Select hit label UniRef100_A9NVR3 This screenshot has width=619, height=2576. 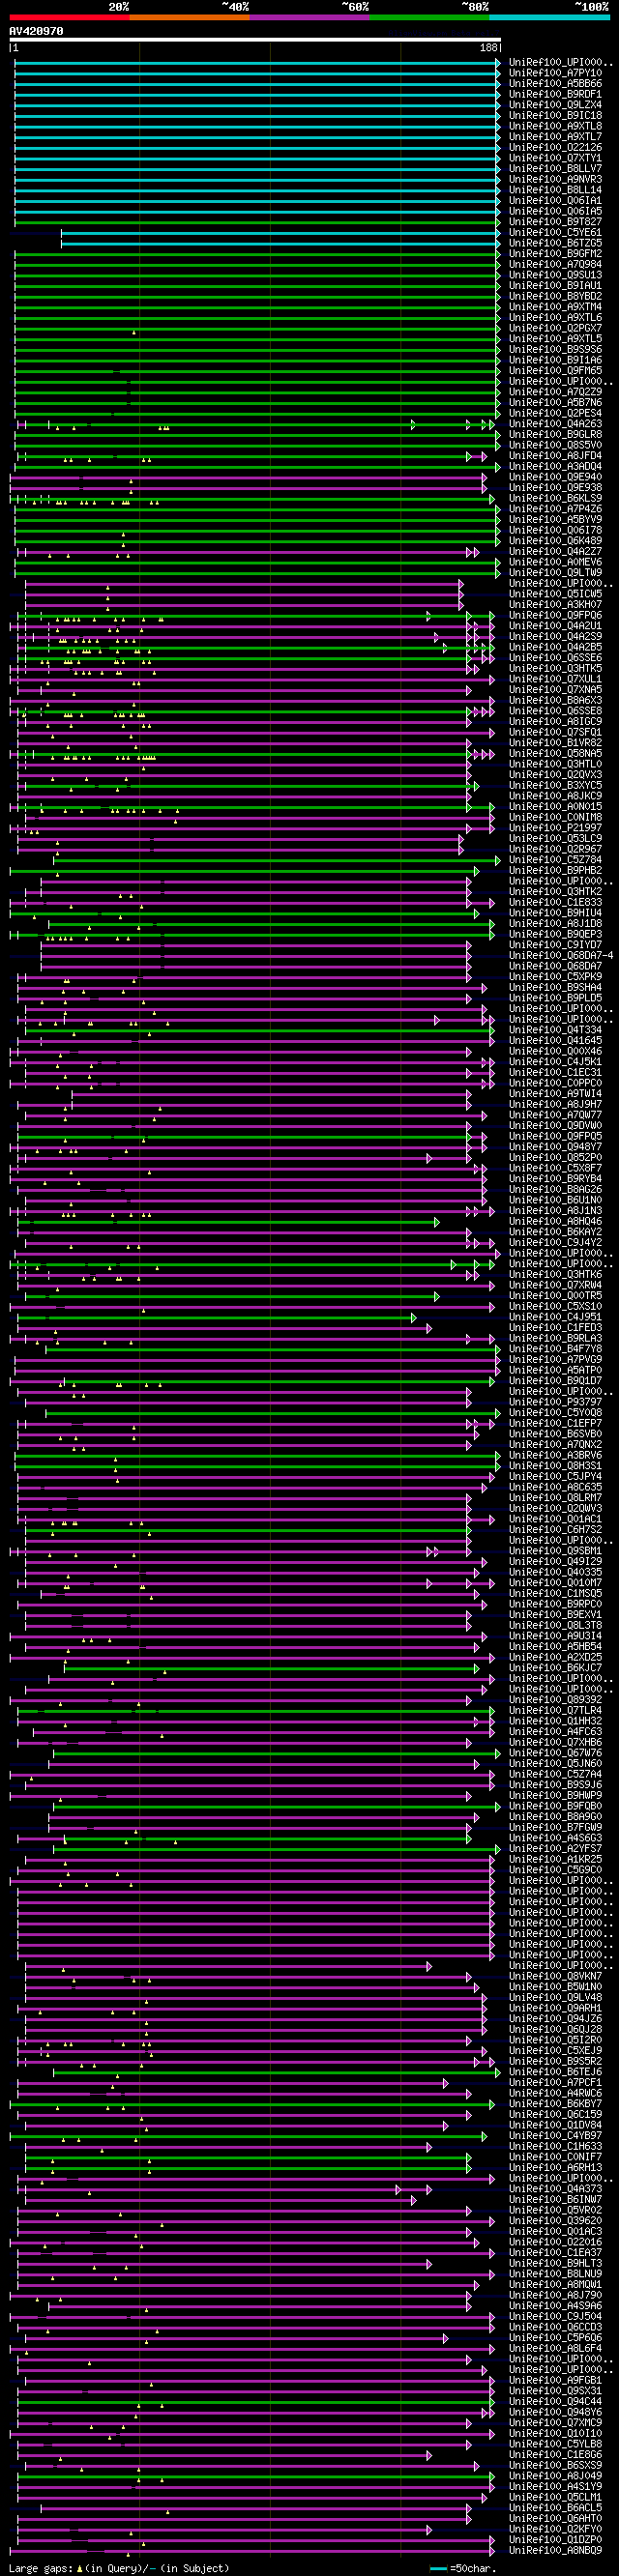coord(555,180)
